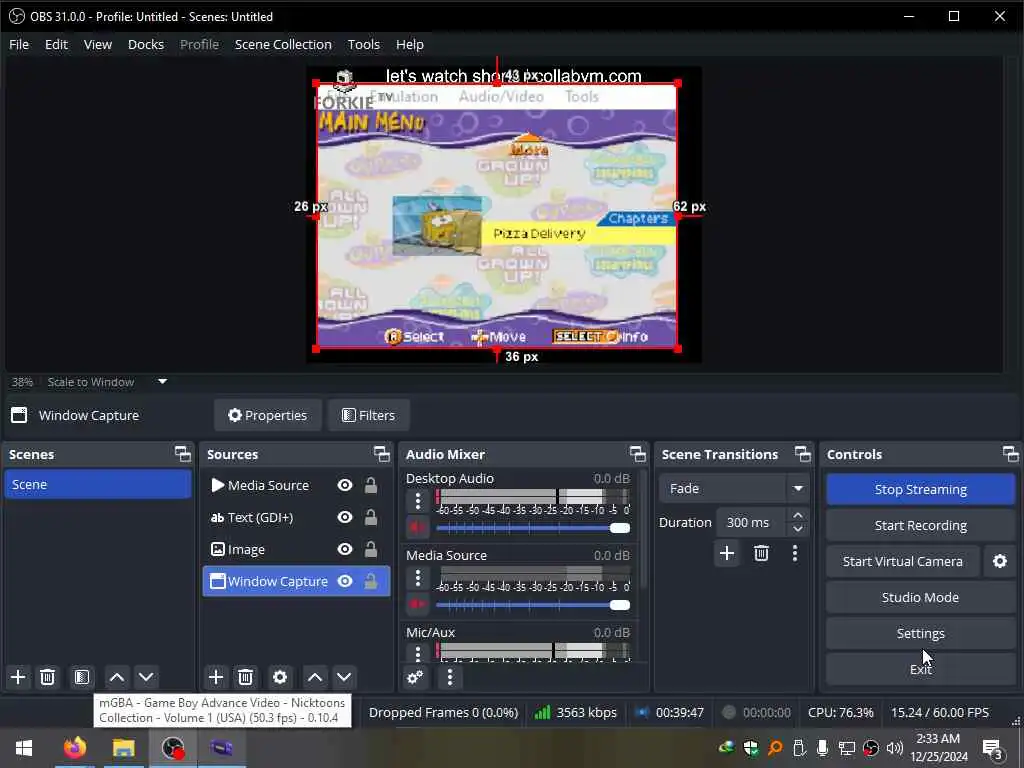This screenshot has width=1024, height=768.
Task: Hide the Window Capture source
Action: pyautogui.click(x=345, y=581)
